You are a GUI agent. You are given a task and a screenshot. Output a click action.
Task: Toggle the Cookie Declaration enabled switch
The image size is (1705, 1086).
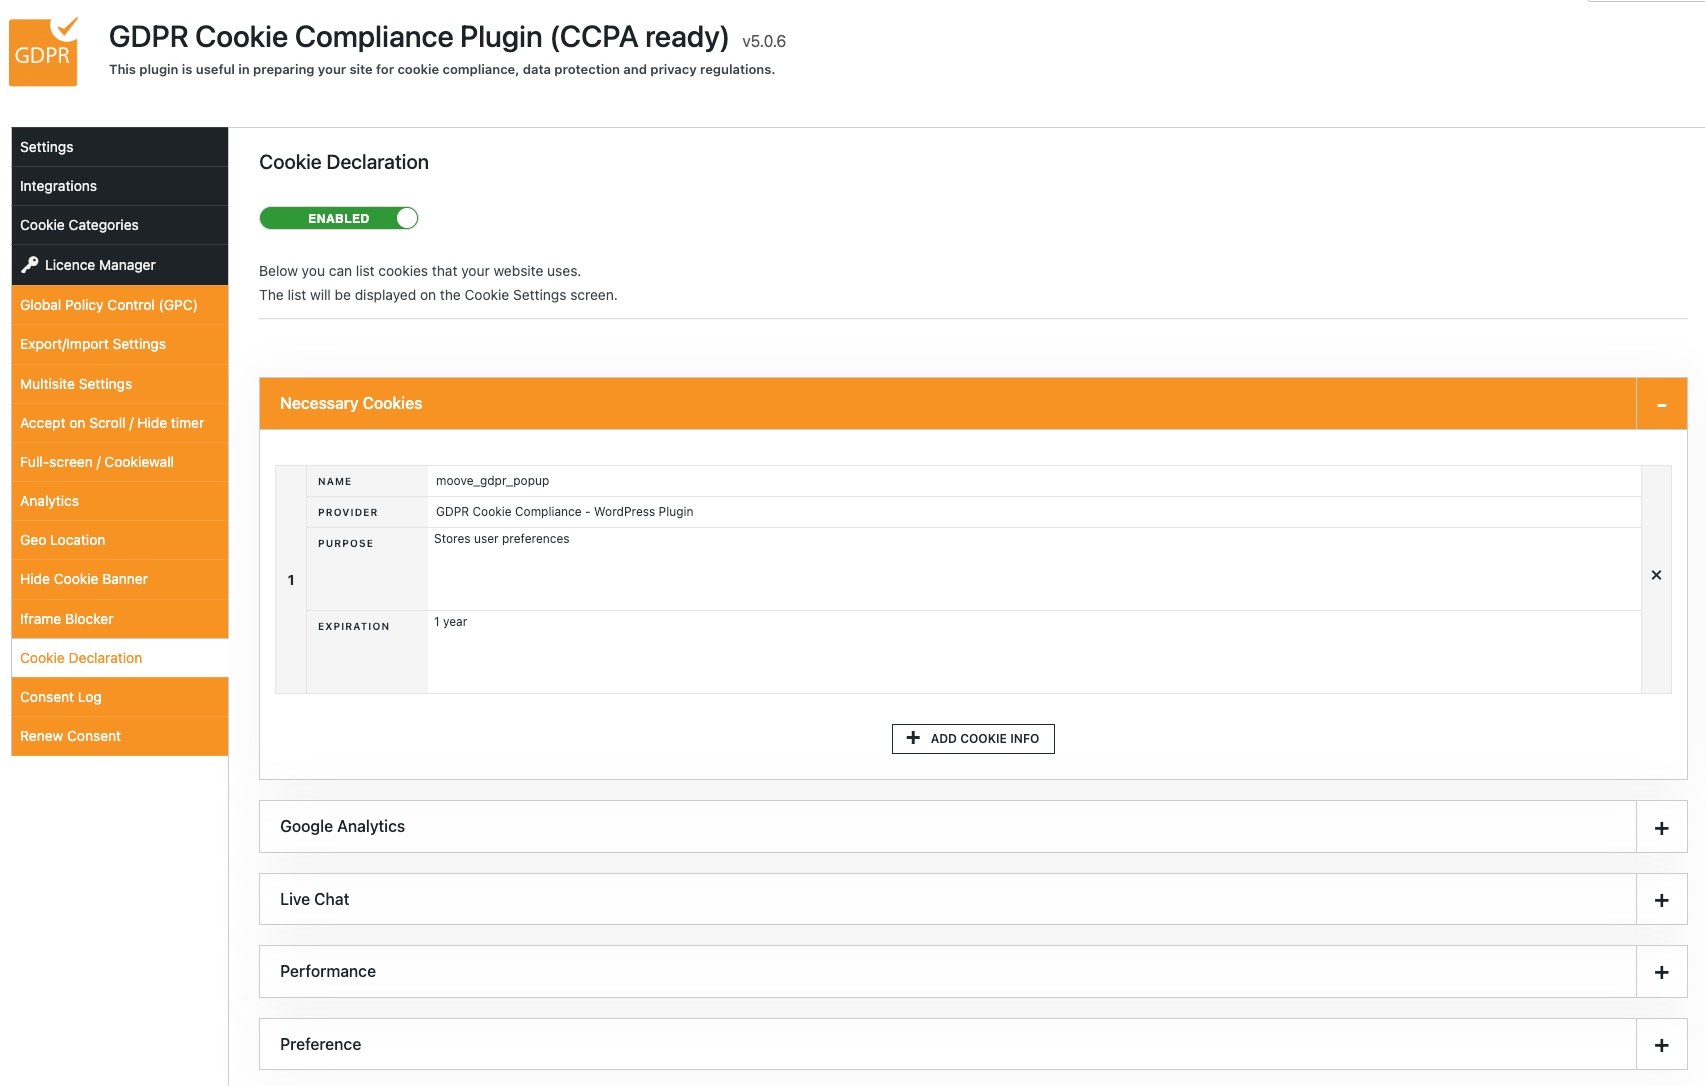pyautogui.click(x=339, y=219)
